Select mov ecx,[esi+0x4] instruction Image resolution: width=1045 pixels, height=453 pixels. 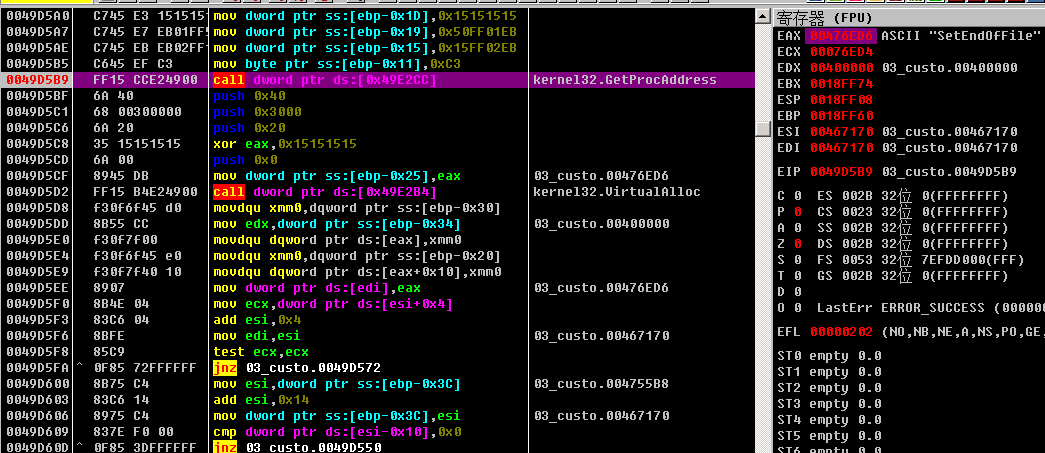pyautogui.click(x=333, y=303)
